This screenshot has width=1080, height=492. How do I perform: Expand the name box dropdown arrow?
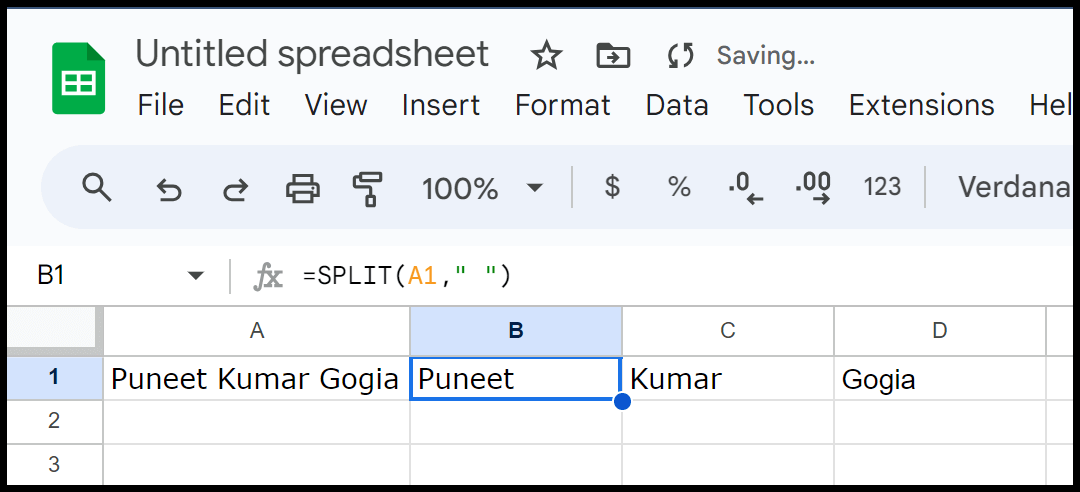196,276
